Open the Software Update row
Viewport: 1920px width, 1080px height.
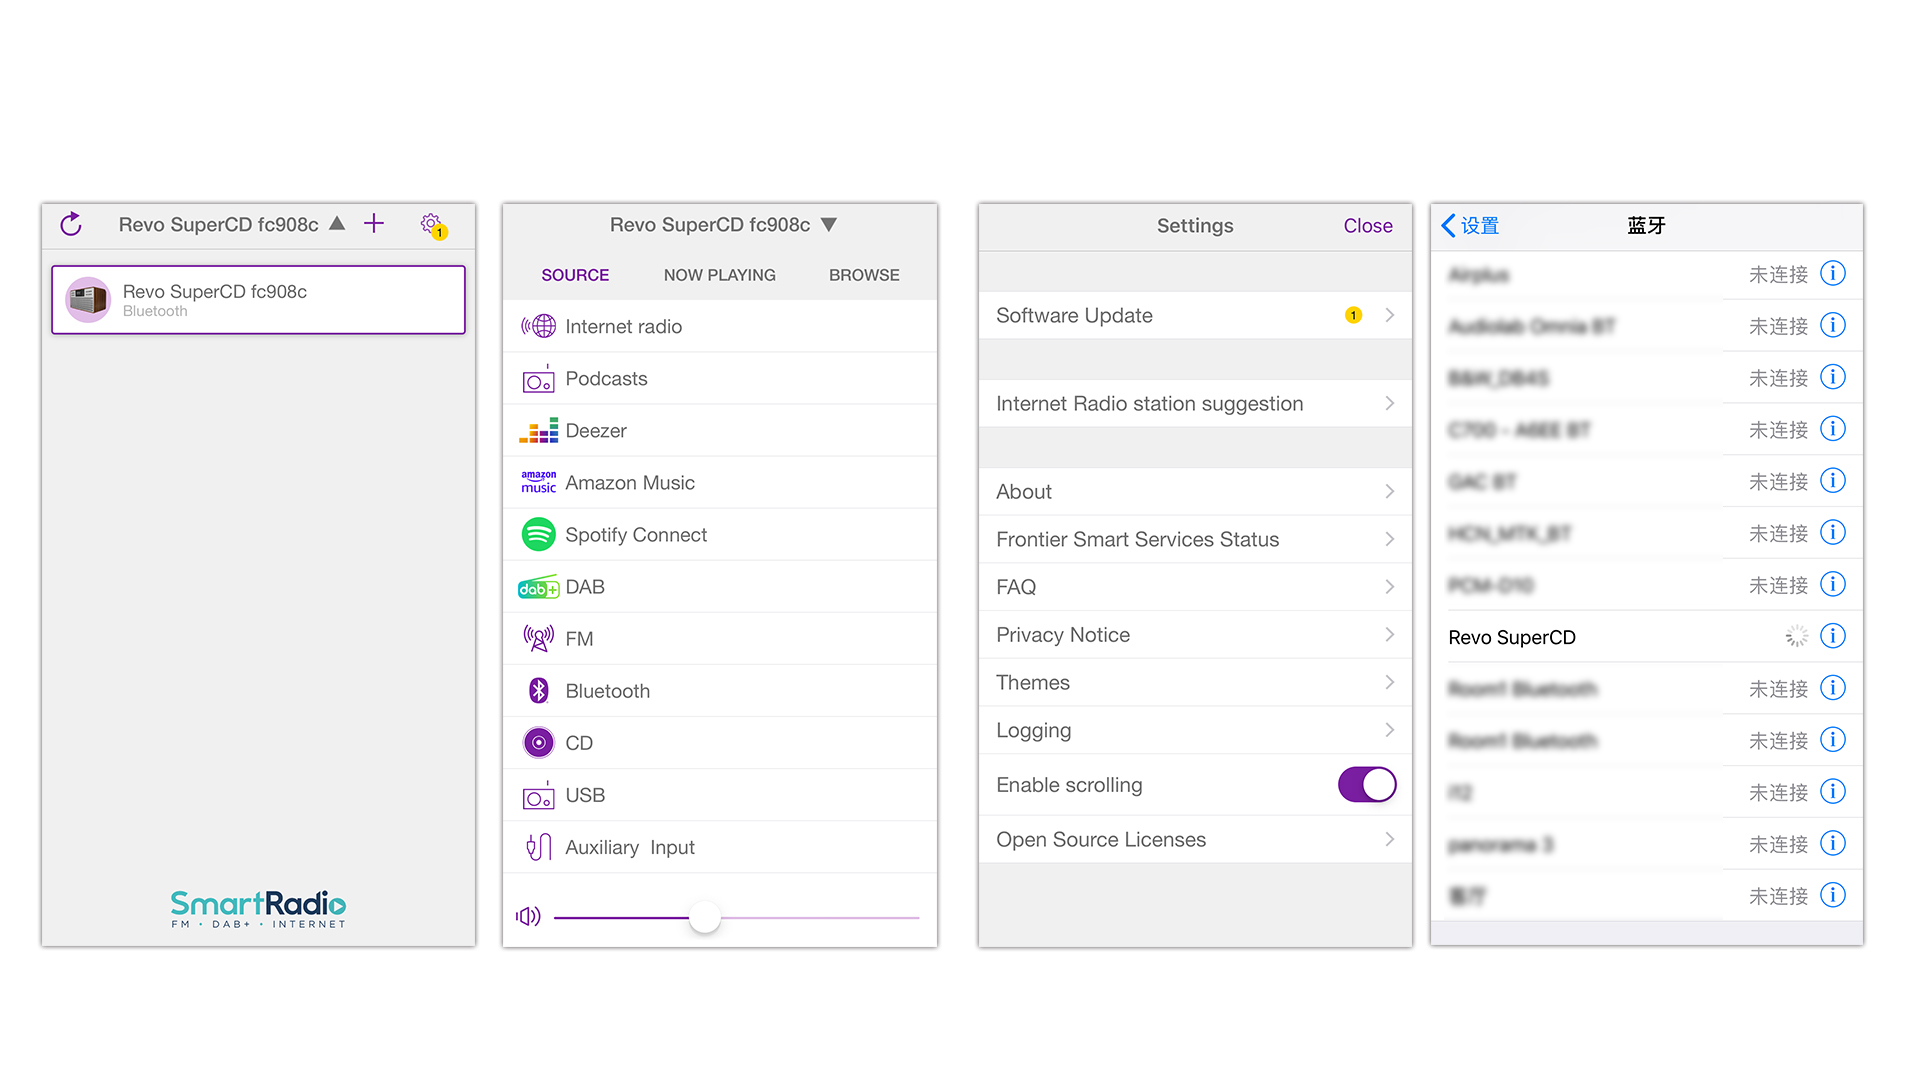(x=1195, y=315)
